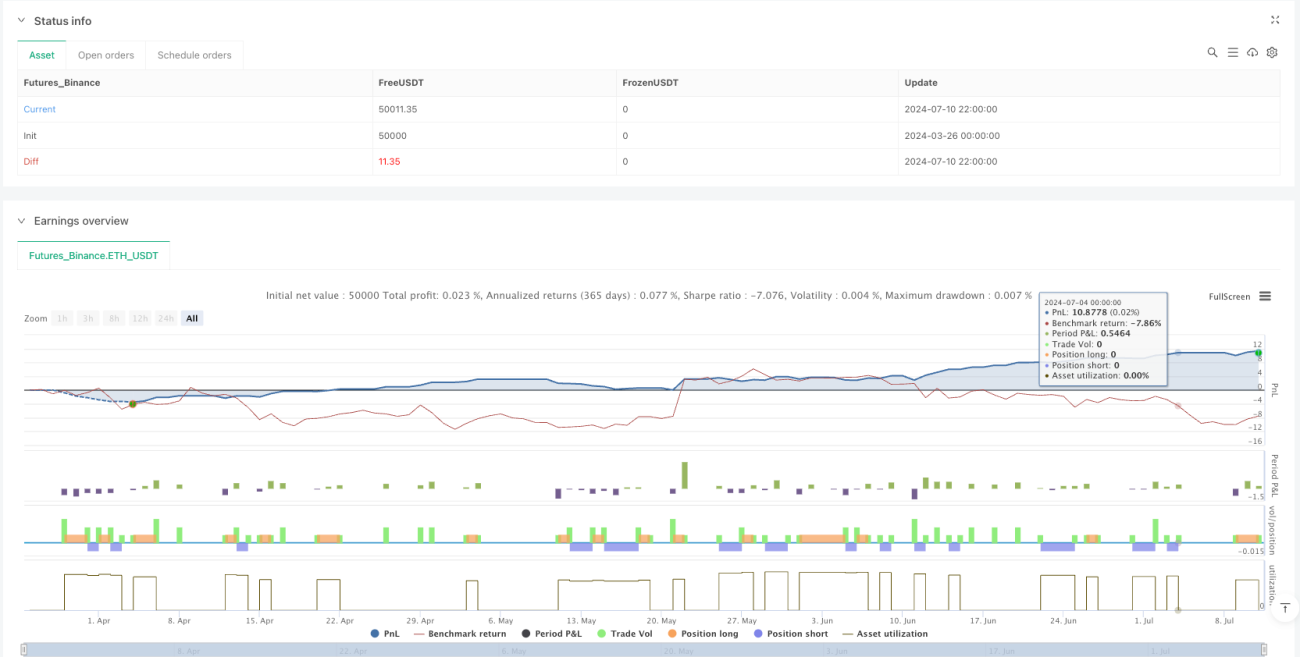Viewport: 1300px width, 657px height.
Task: Click the chart navigator range slider
Action: click(648, 650)
